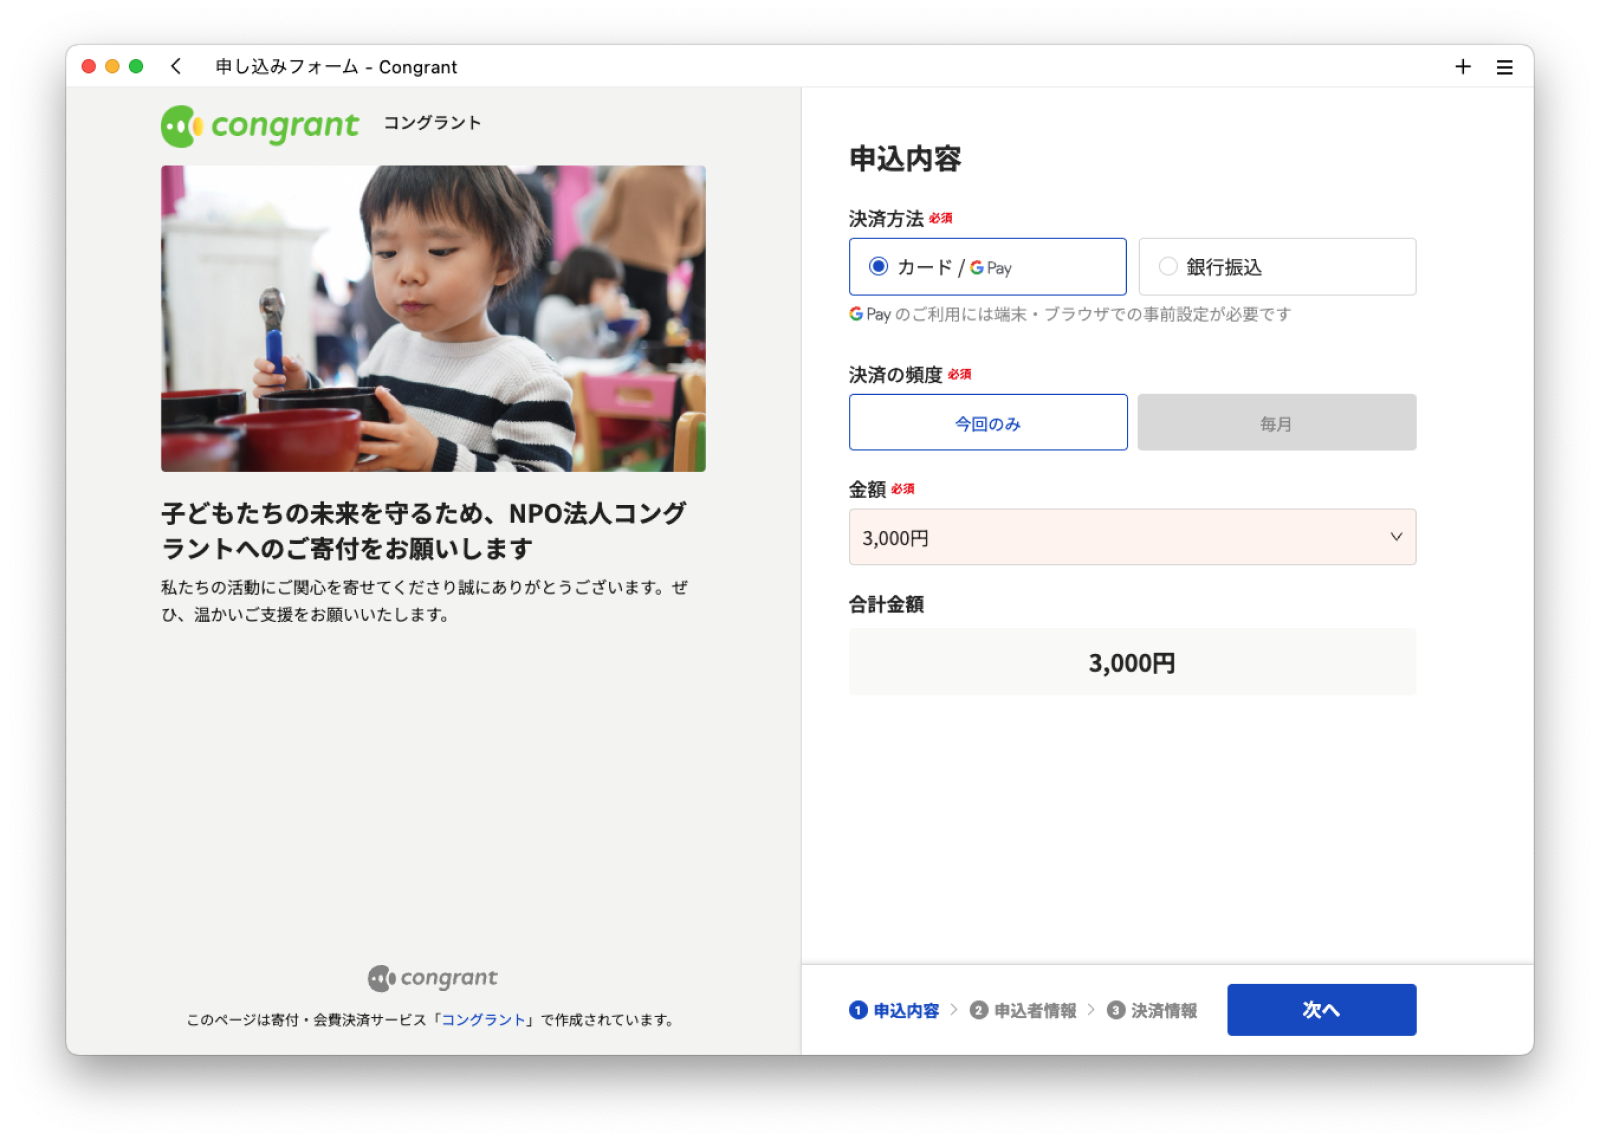Go to step 3 決済情報
Image resolution: width=1600 pixels, height=1143 pixels.
coord(1152,1011)
